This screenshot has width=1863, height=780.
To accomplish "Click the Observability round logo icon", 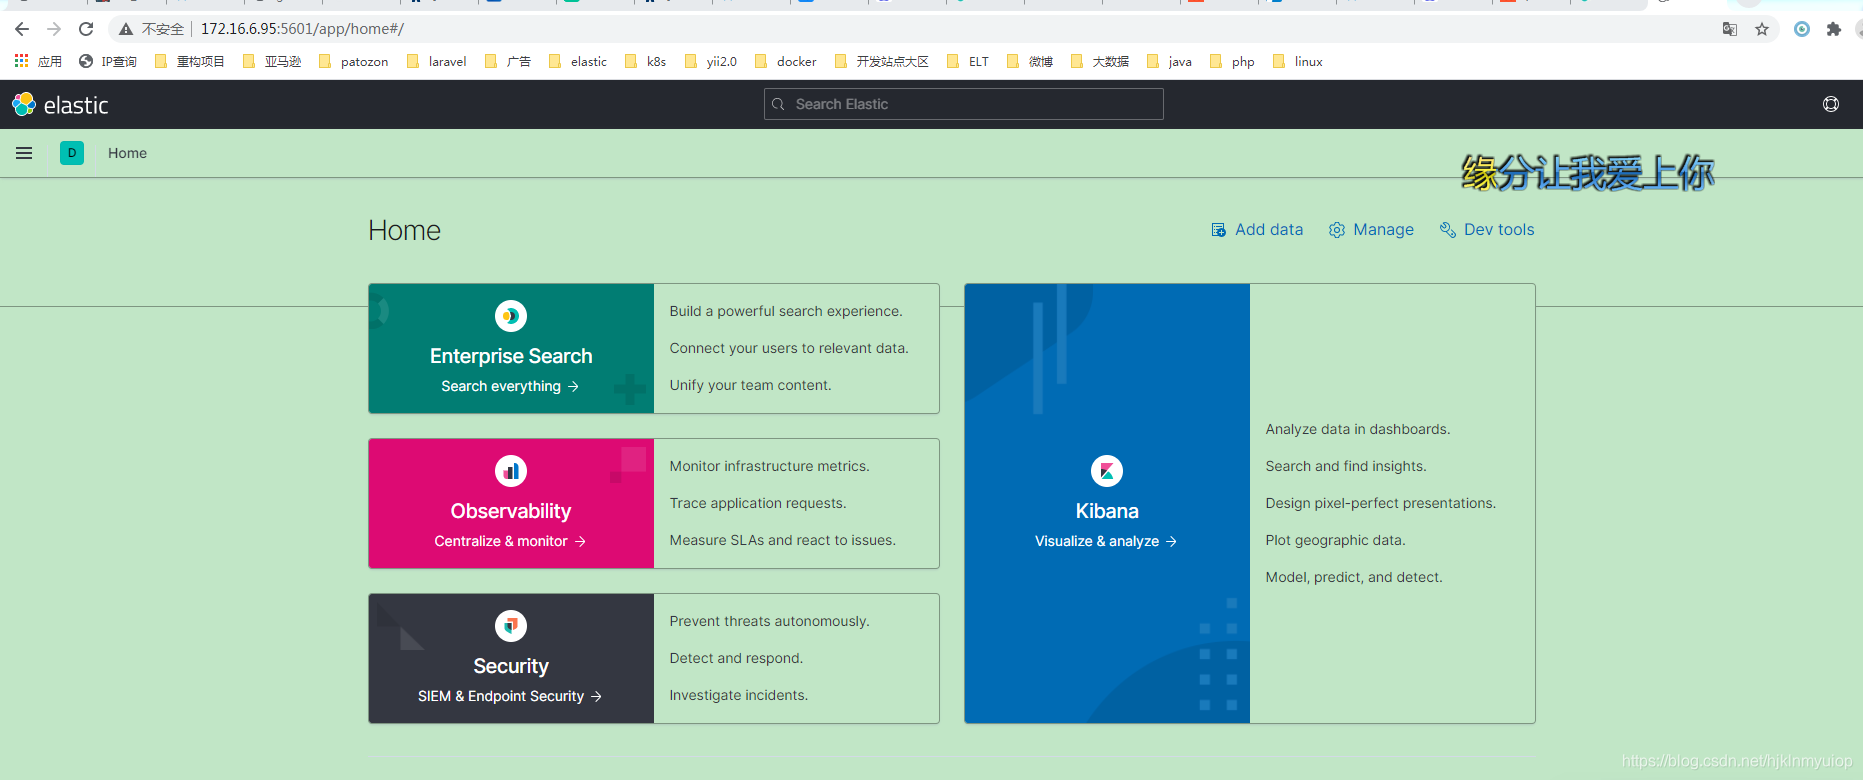I will [511, 471].
